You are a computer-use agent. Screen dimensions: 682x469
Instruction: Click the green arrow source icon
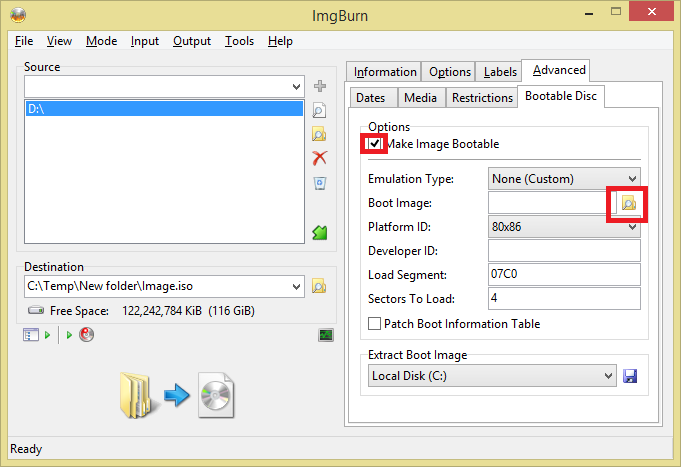point(320,232)
